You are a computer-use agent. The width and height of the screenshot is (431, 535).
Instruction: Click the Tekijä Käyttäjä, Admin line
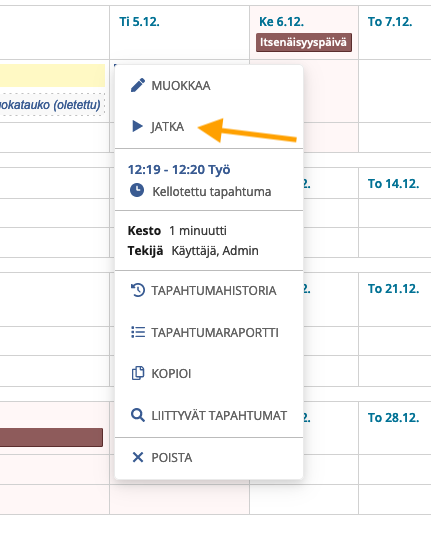[x=193, y=250]
